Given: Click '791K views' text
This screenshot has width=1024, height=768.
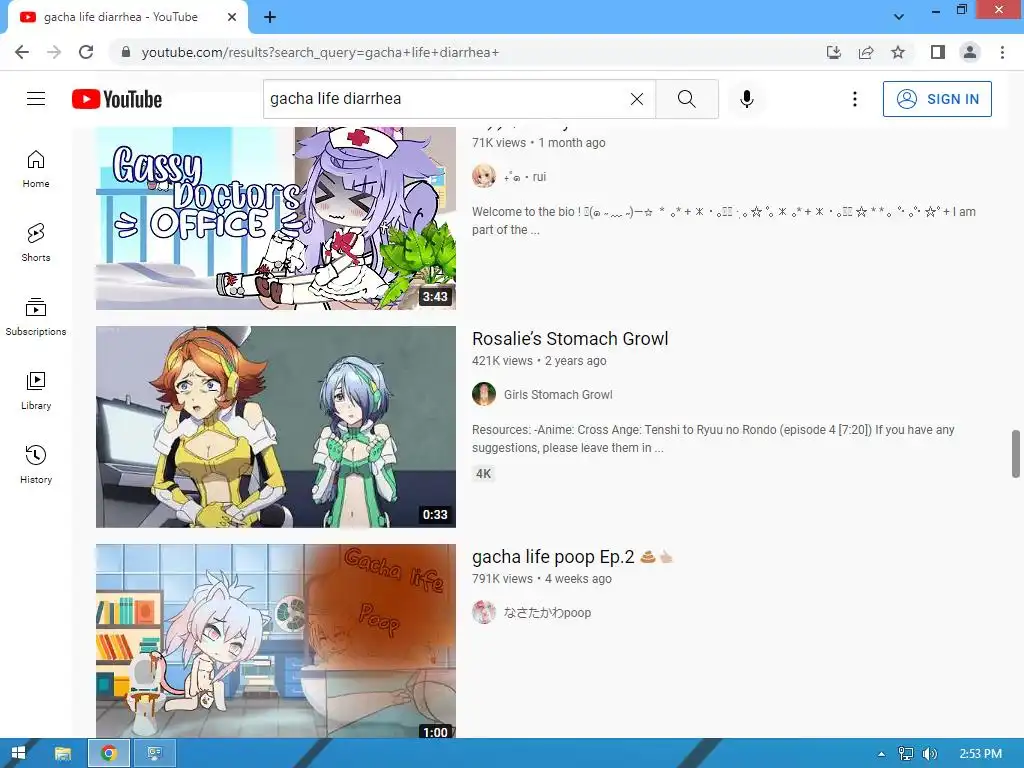Looking at the screenshot, I should (x=502, y=579).
